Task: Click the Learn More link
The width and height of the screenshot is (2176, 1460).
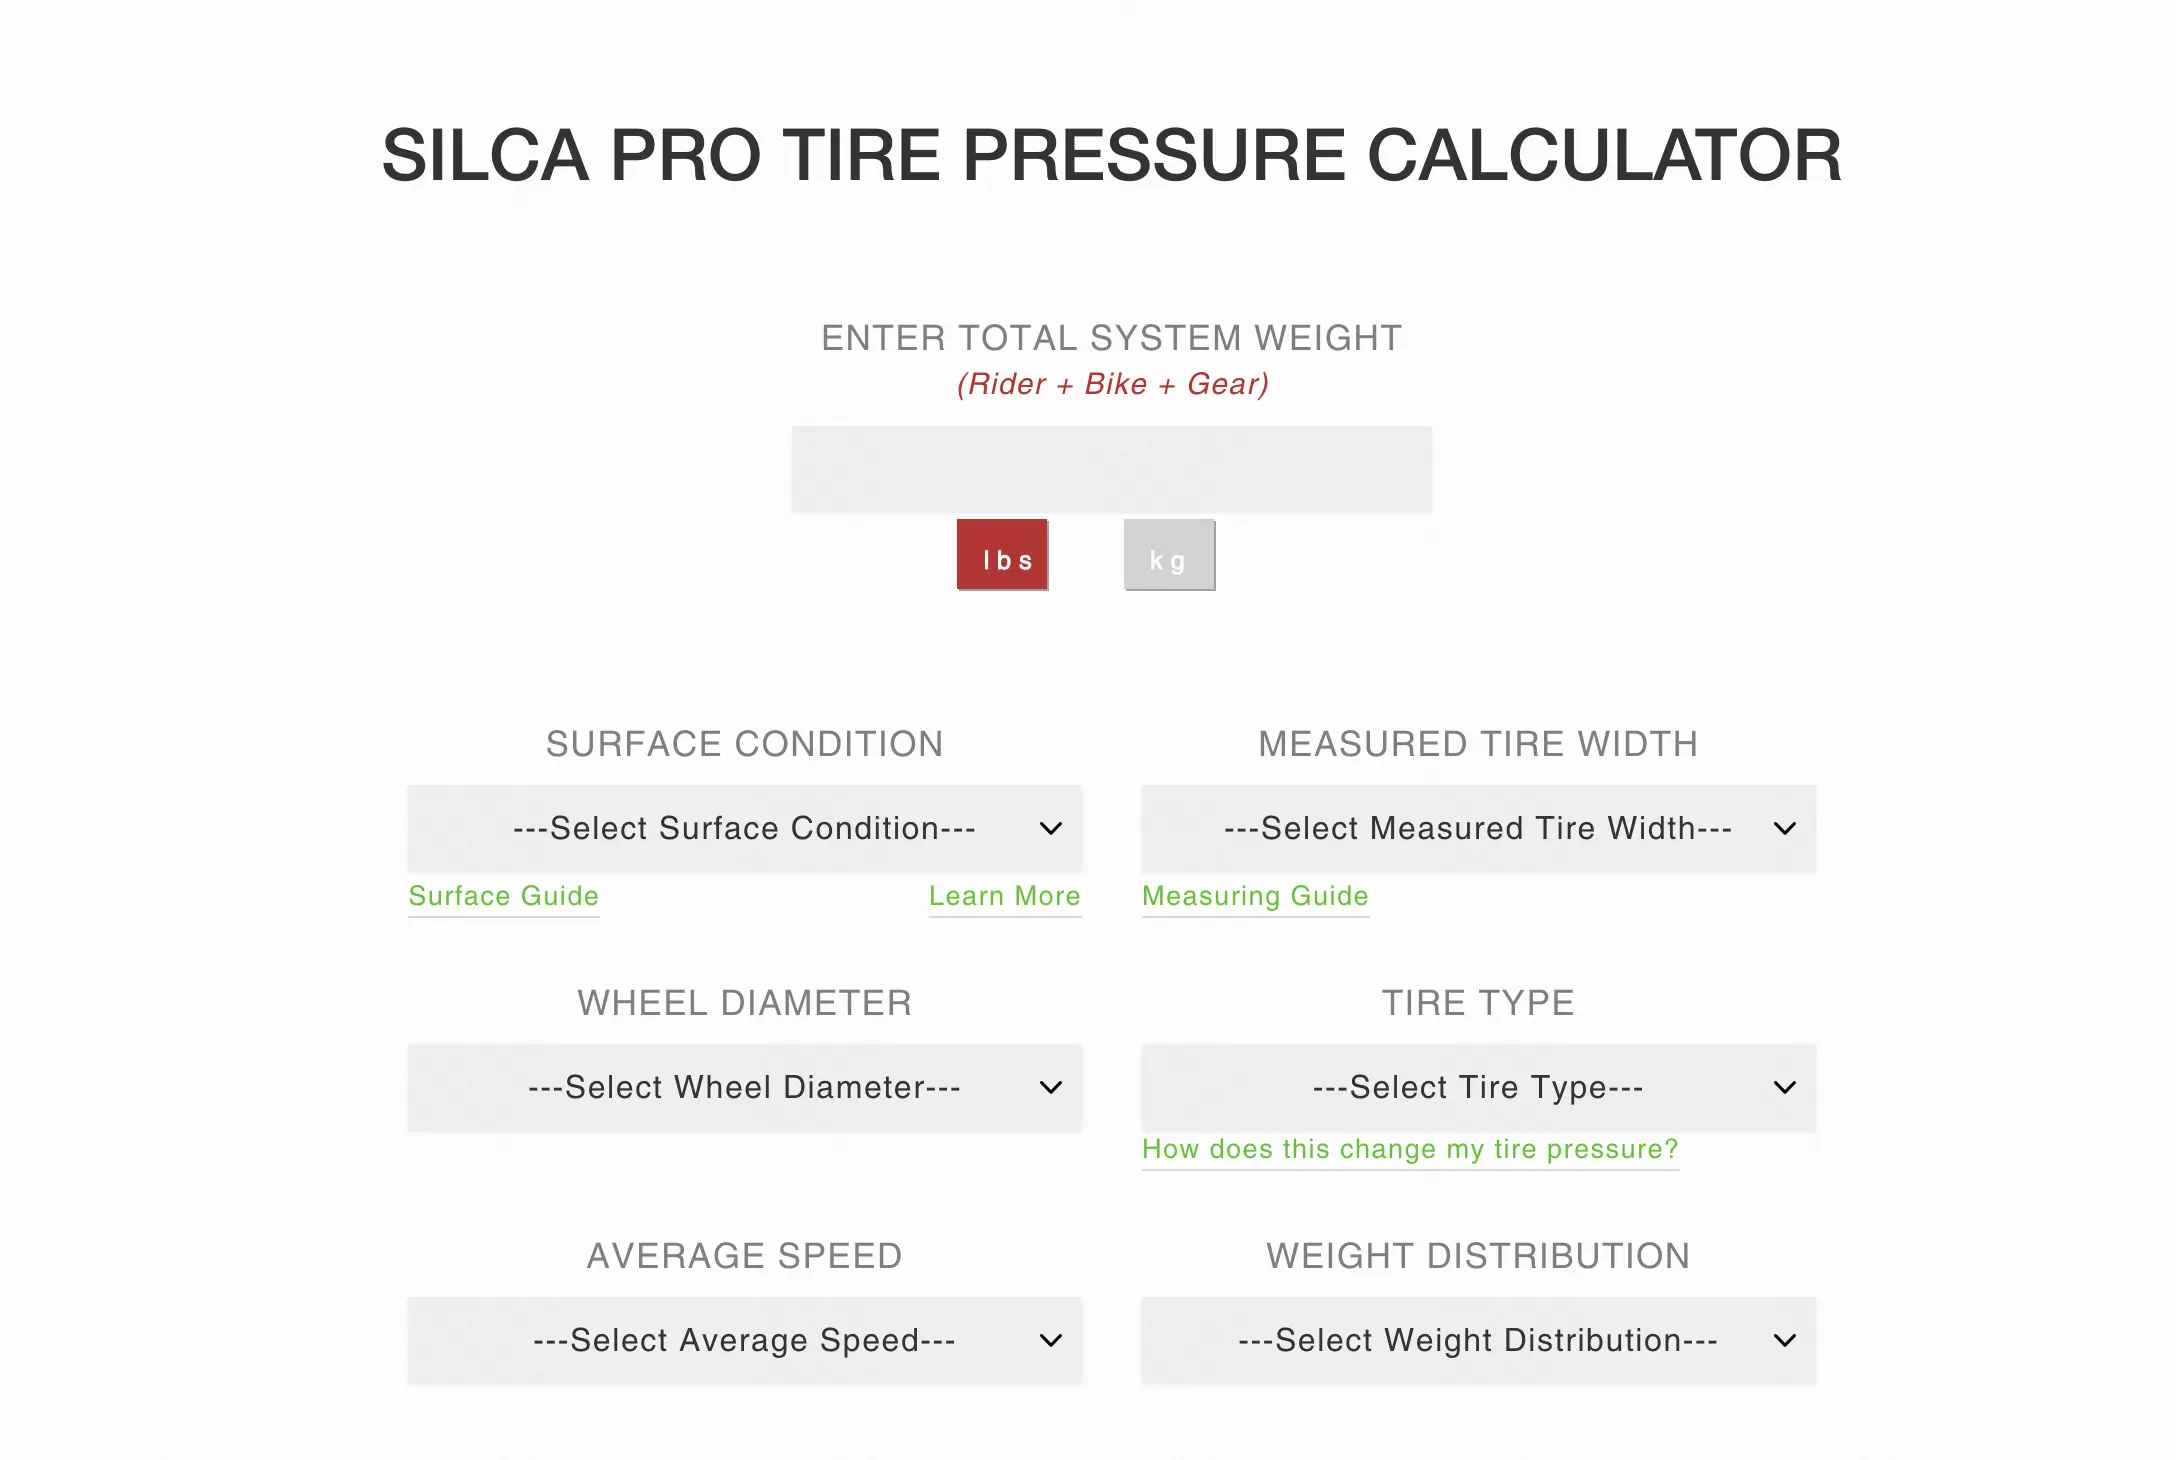Action: tap(1004, 896)
